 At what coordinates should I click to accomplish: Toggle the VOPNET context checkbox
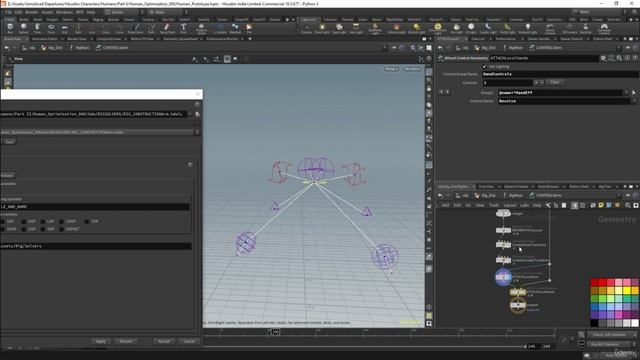point(61,229)
